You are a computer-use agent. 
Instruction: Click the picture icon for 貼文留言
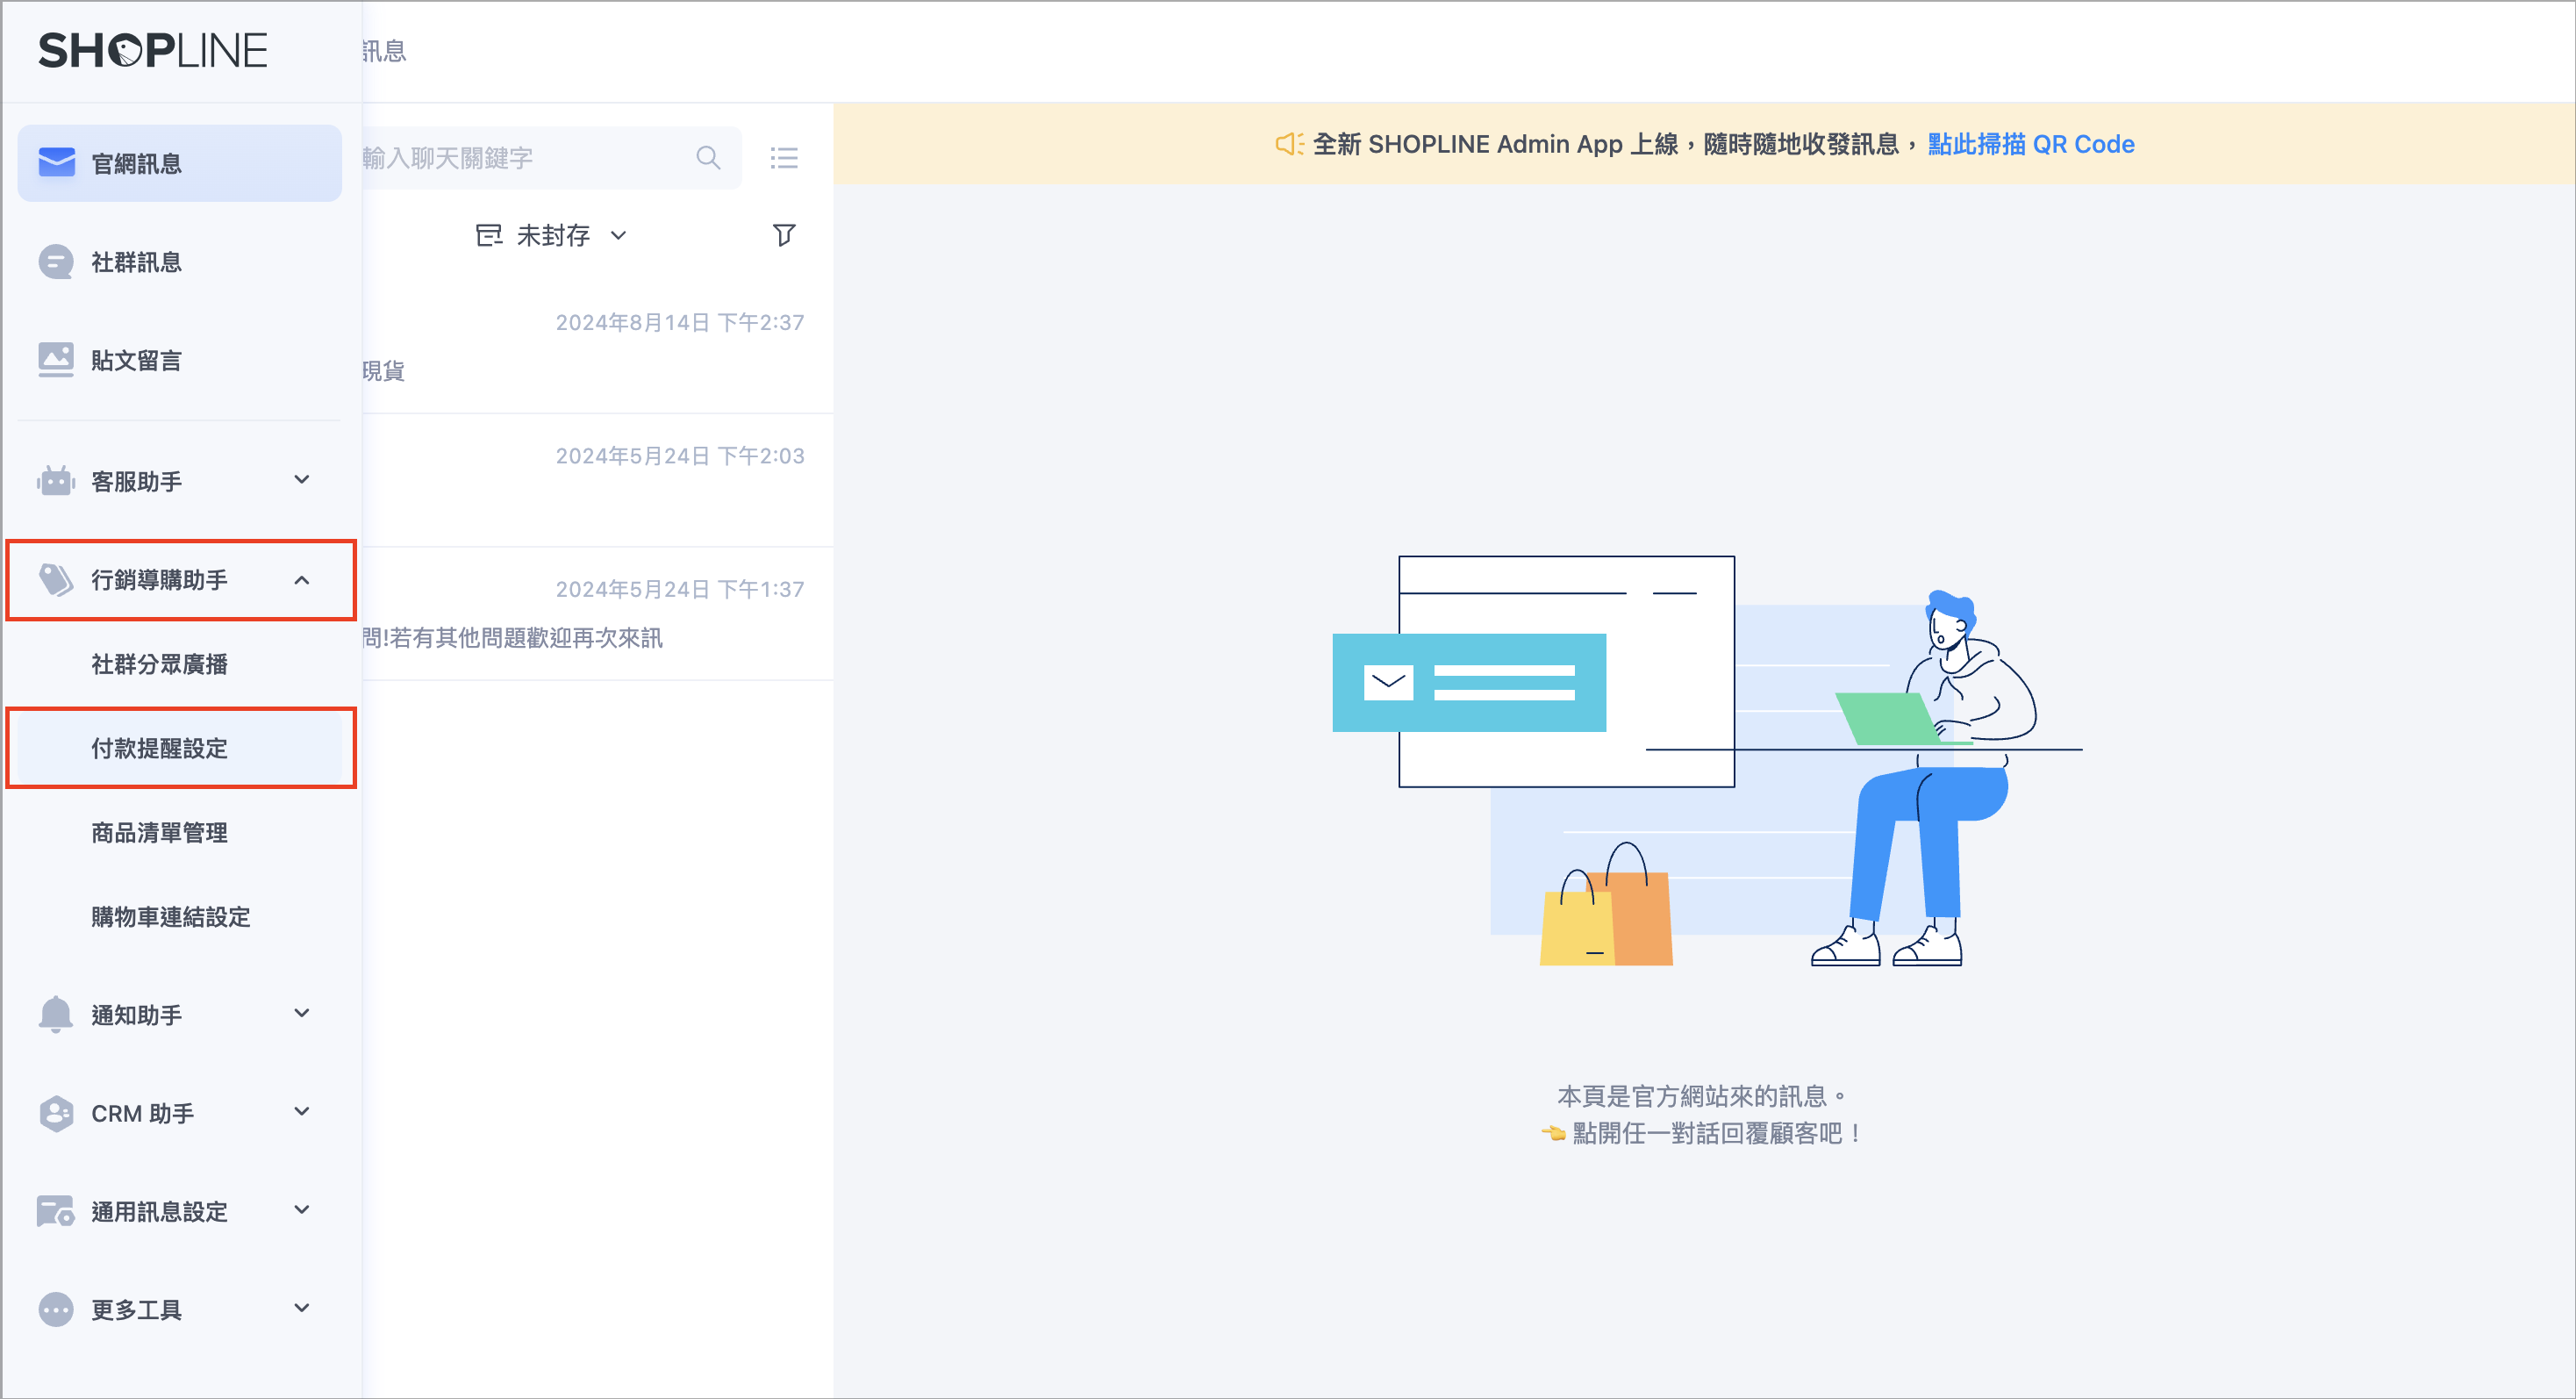56,360
